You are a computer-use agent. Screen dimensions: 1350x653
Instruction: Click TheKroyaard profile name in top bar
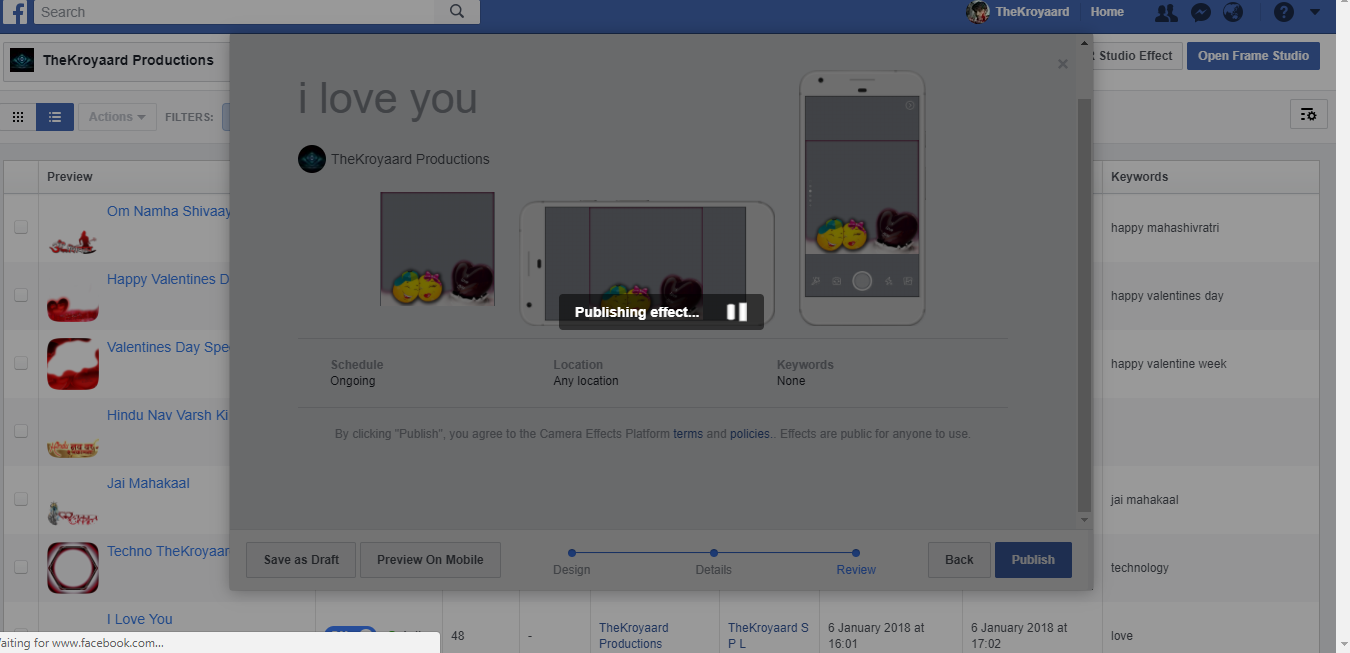click(x=1032, y=12)
